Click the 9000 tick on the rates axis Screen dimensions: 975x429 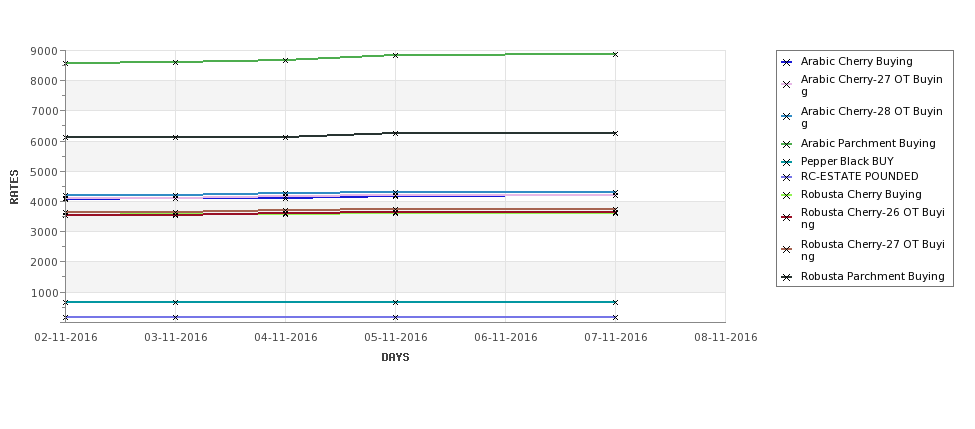click(45, 51)
